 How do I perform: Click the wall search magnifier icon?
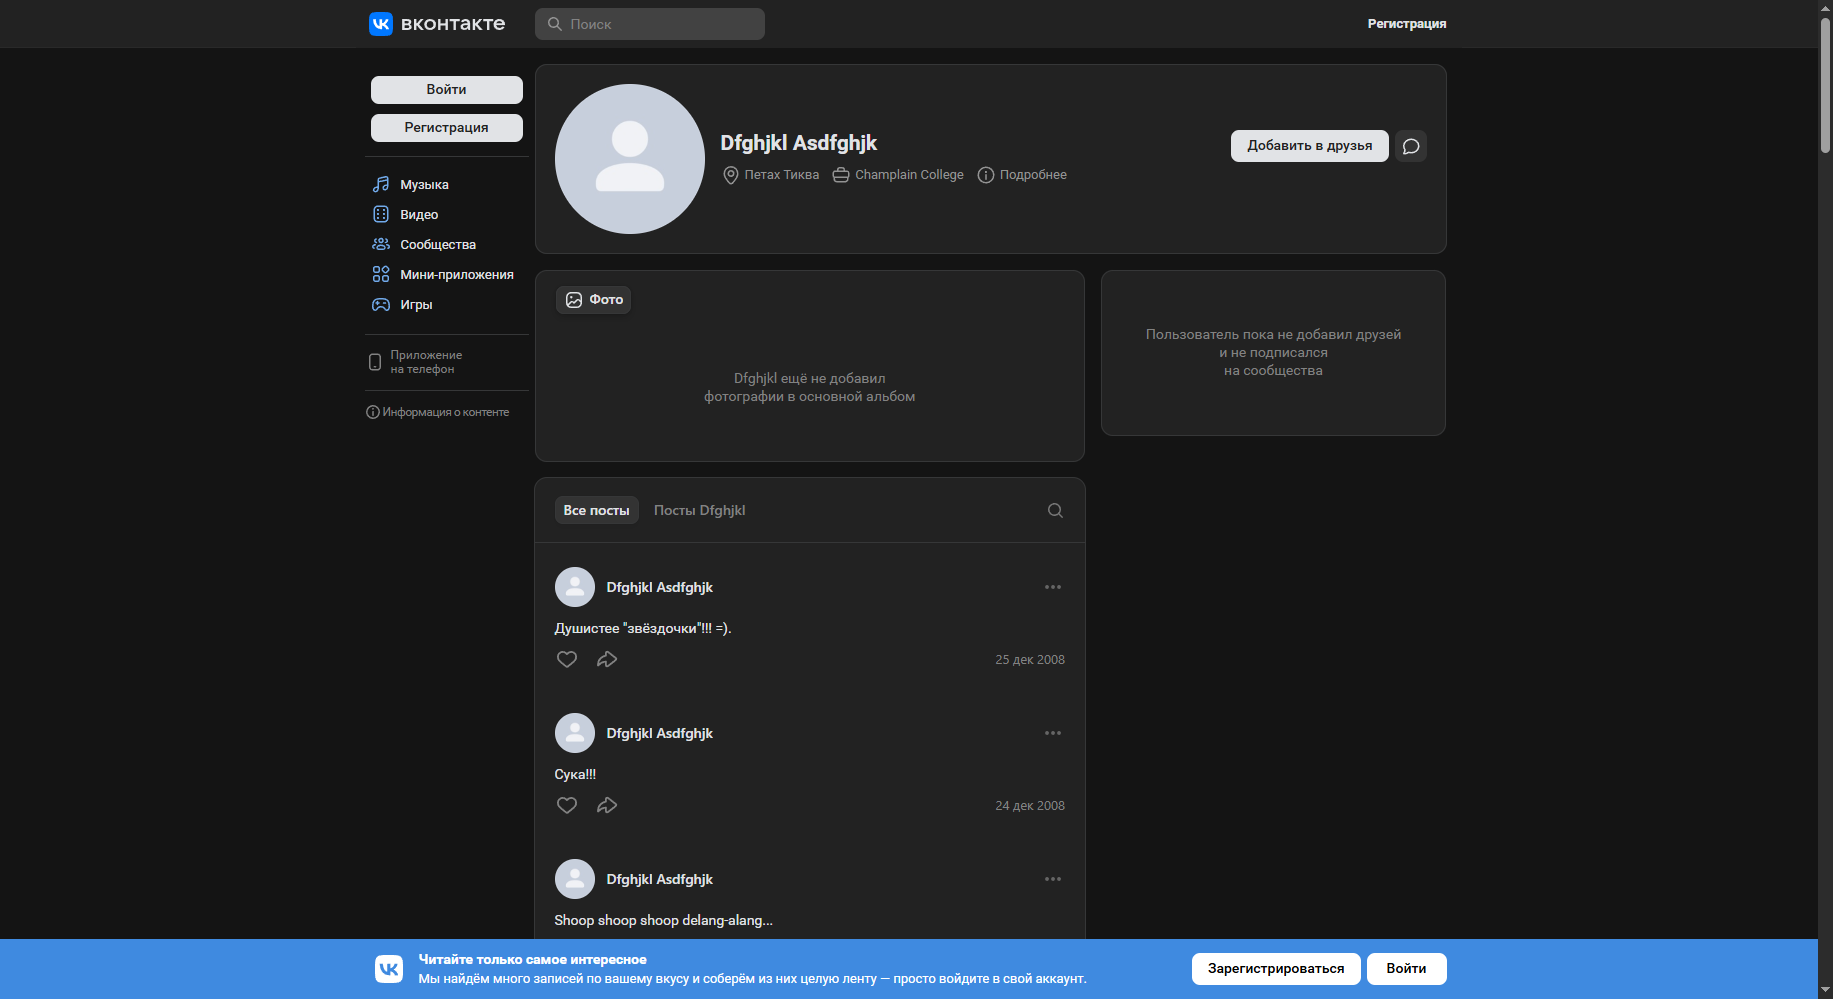pos(1055,511)
